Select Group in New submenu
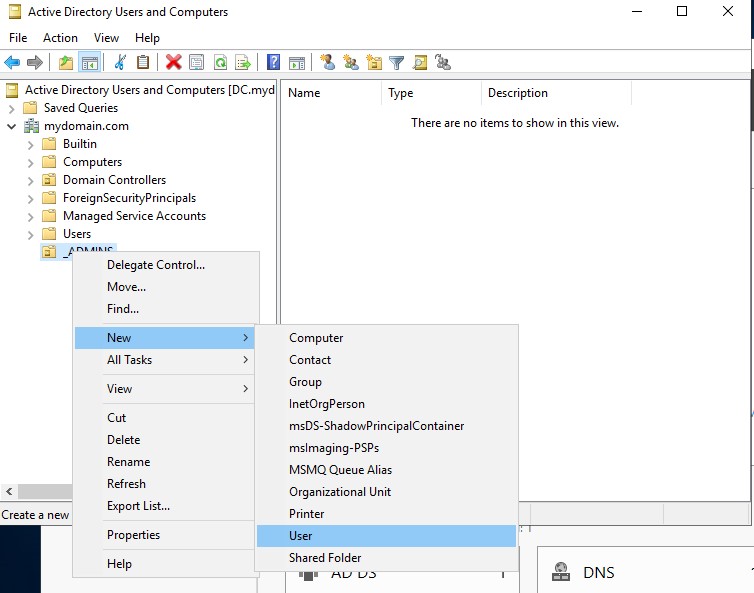The image size is (754, 593). click(x=387, y=382)
